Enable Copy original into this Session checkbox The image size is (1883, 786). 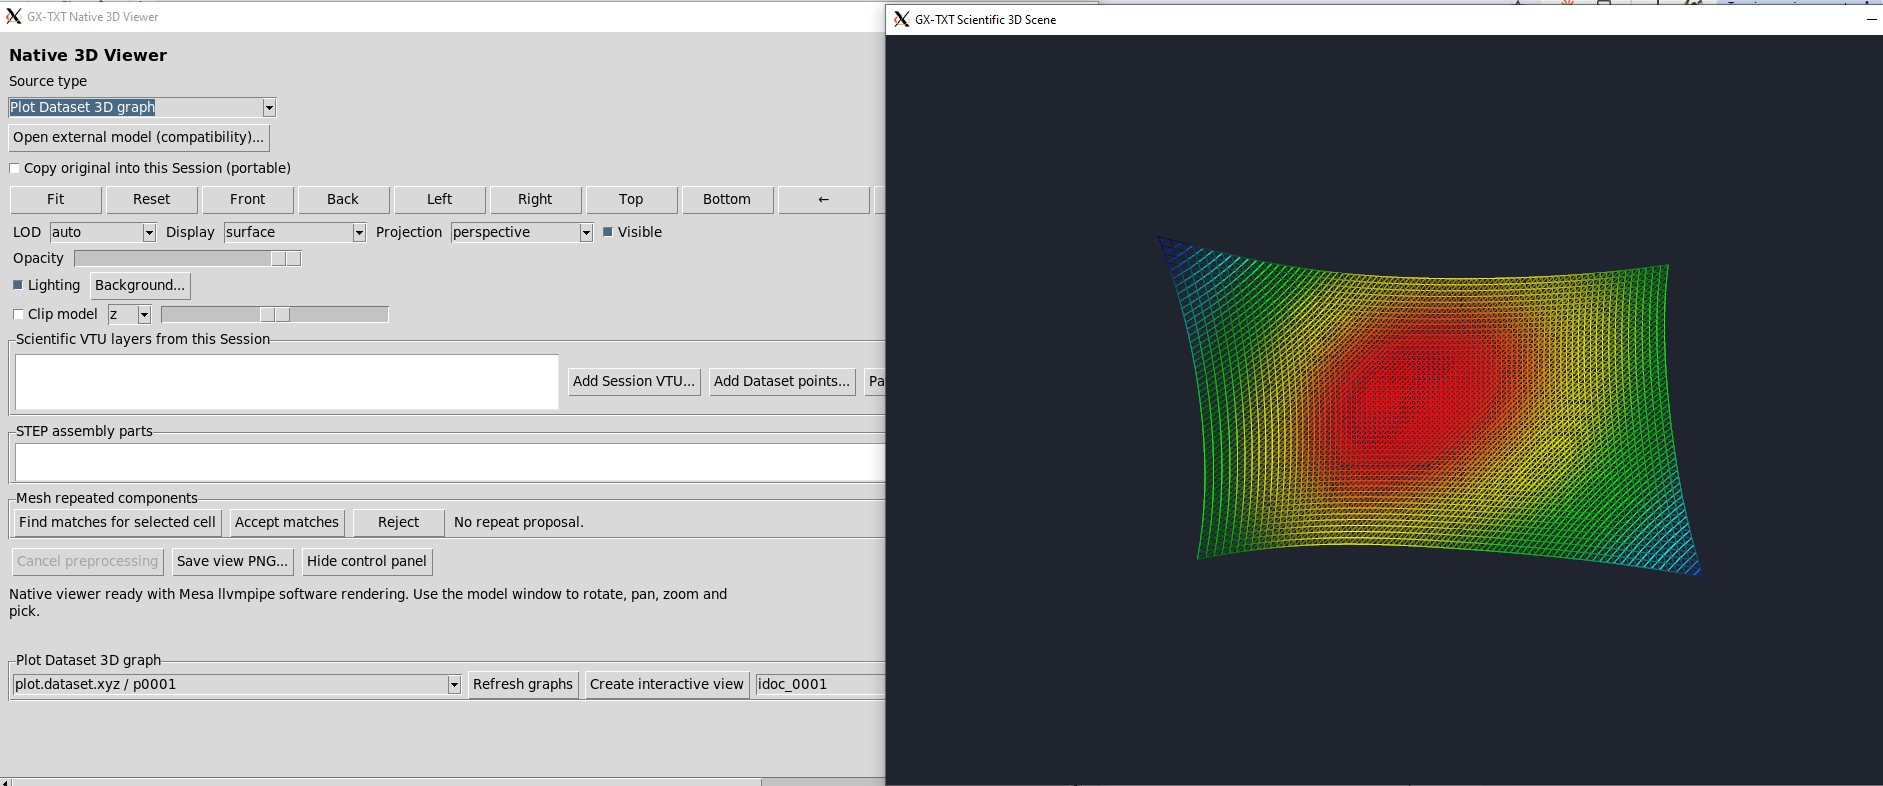[15, 169]
